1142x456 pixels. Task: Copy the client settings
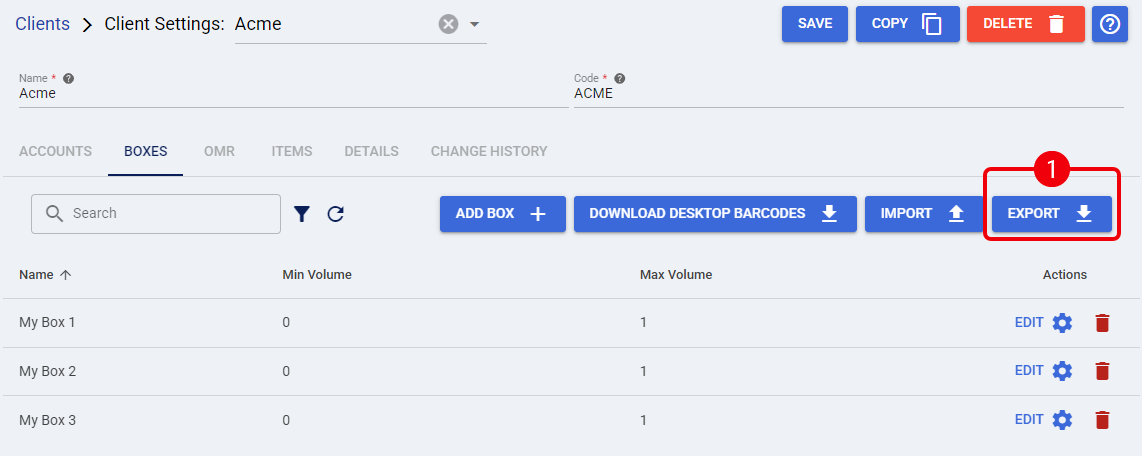tap(907, 24)
